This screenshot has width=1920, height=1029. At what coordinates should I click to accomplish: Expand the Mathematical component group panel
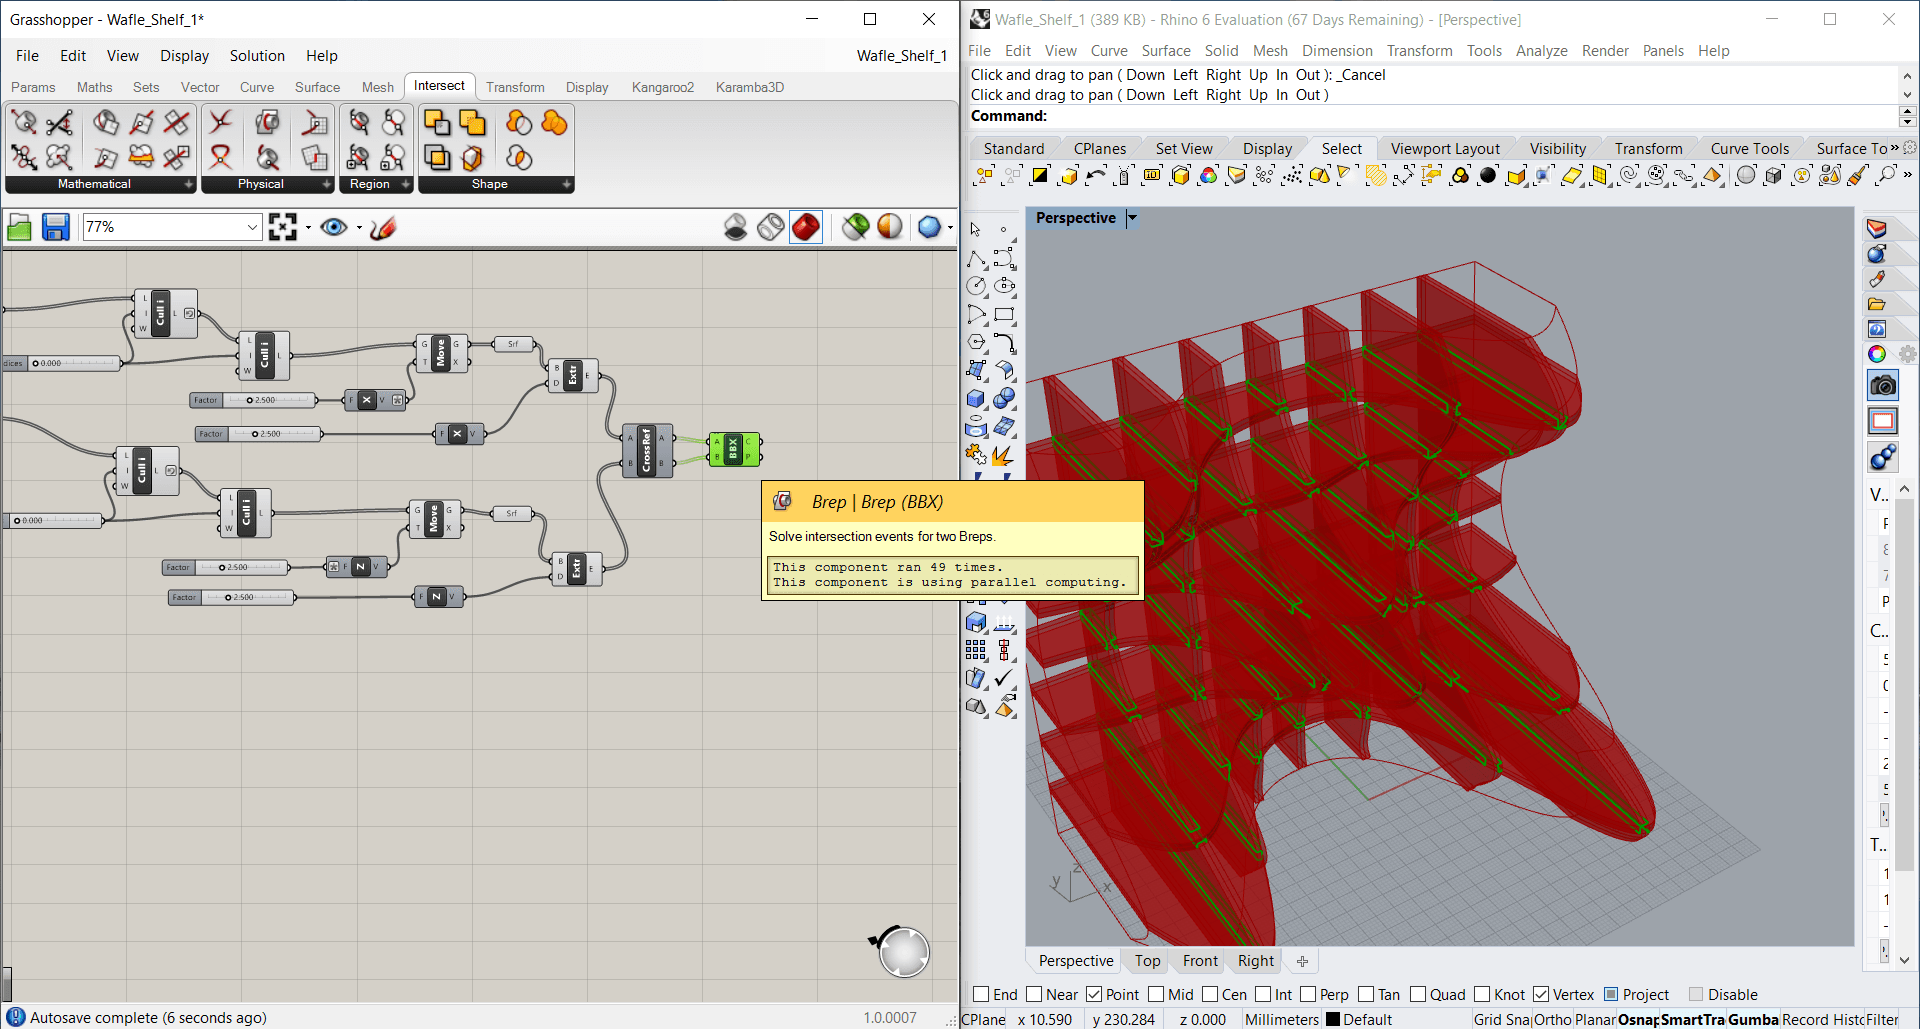188,184
